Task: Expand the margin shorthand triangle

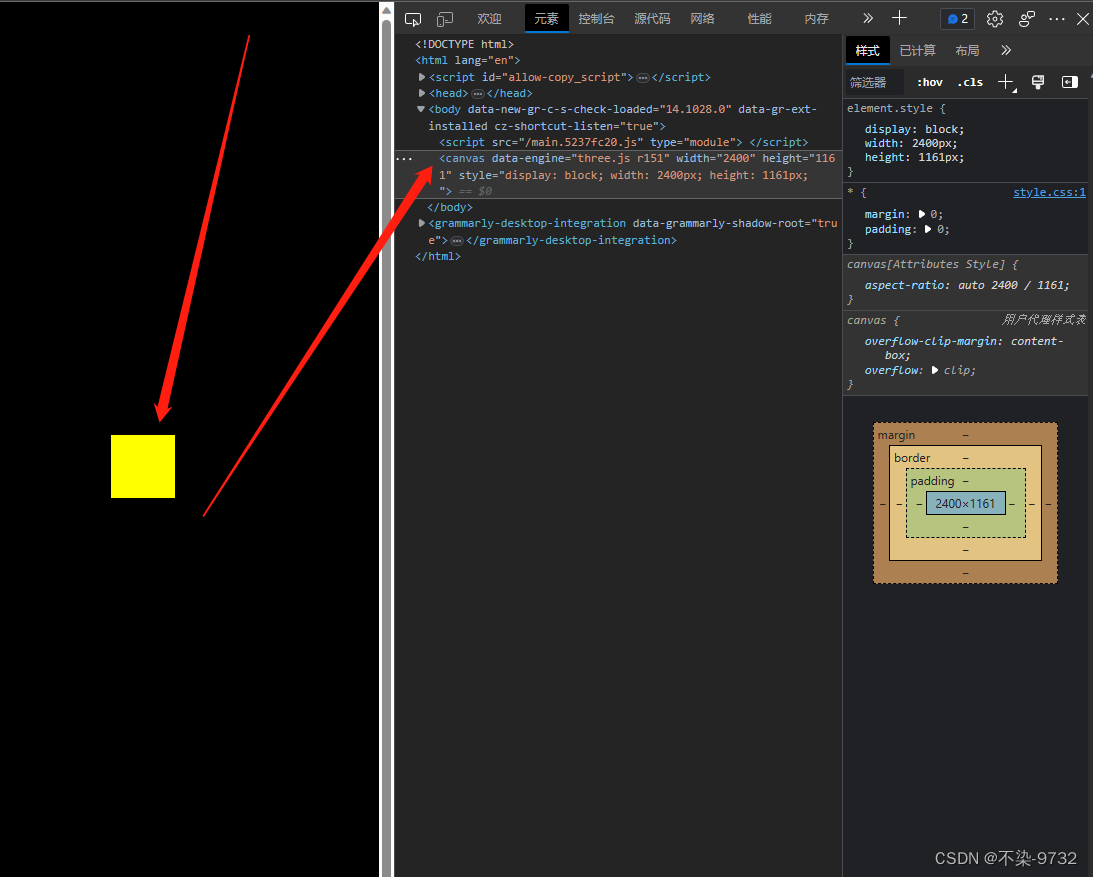Action: tap(922, 214)
